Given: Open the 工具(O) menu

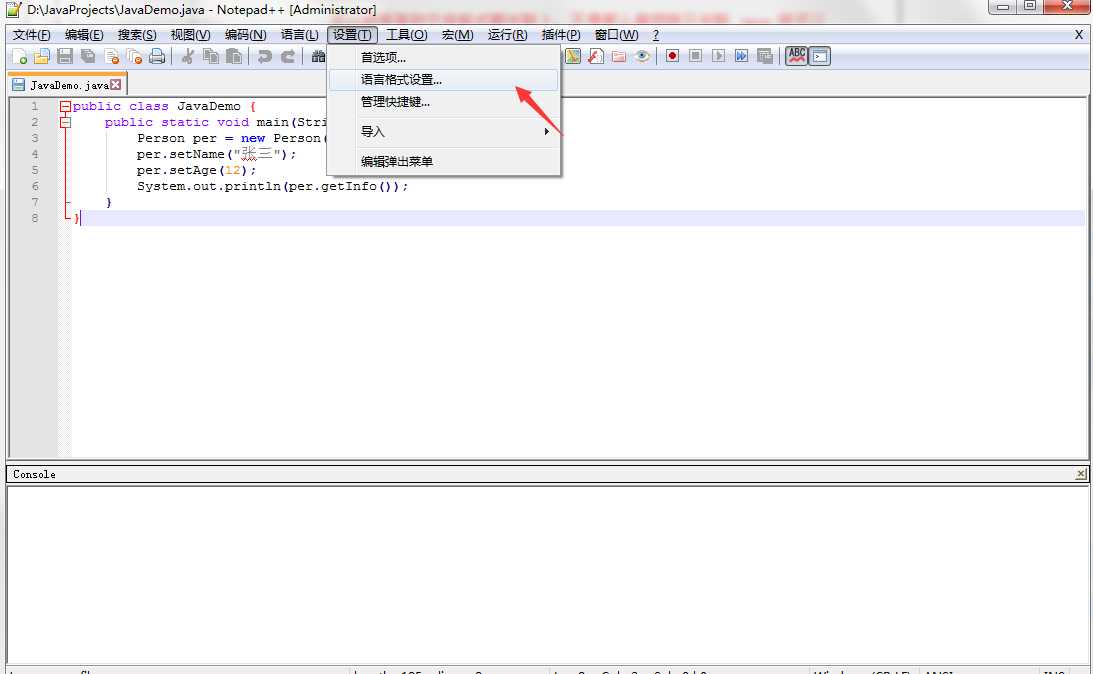Looking at the screenshot, I should coord(406,35).
